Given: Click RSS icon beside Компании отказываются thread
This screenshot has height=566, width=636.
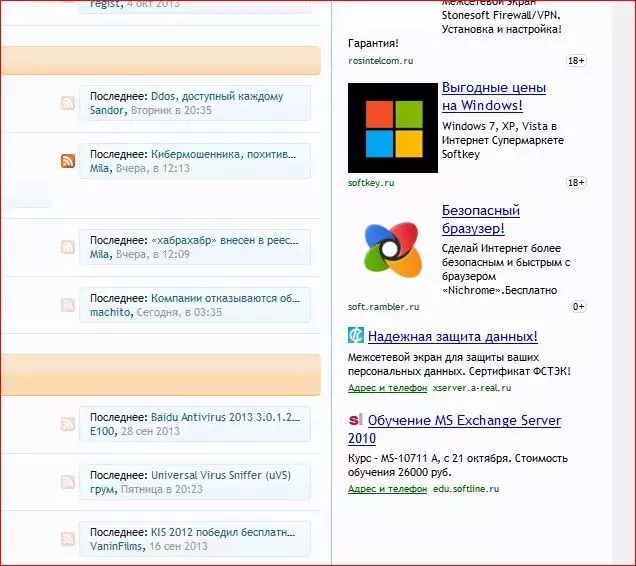Looking at the screenshot, I should (68, 305).
